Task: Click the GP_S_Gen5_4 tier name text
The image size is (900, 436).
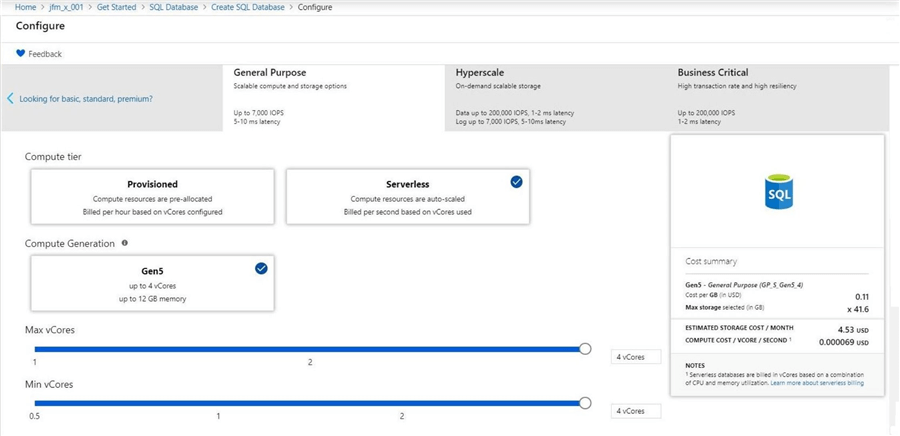Action: (x=781, y=285)
